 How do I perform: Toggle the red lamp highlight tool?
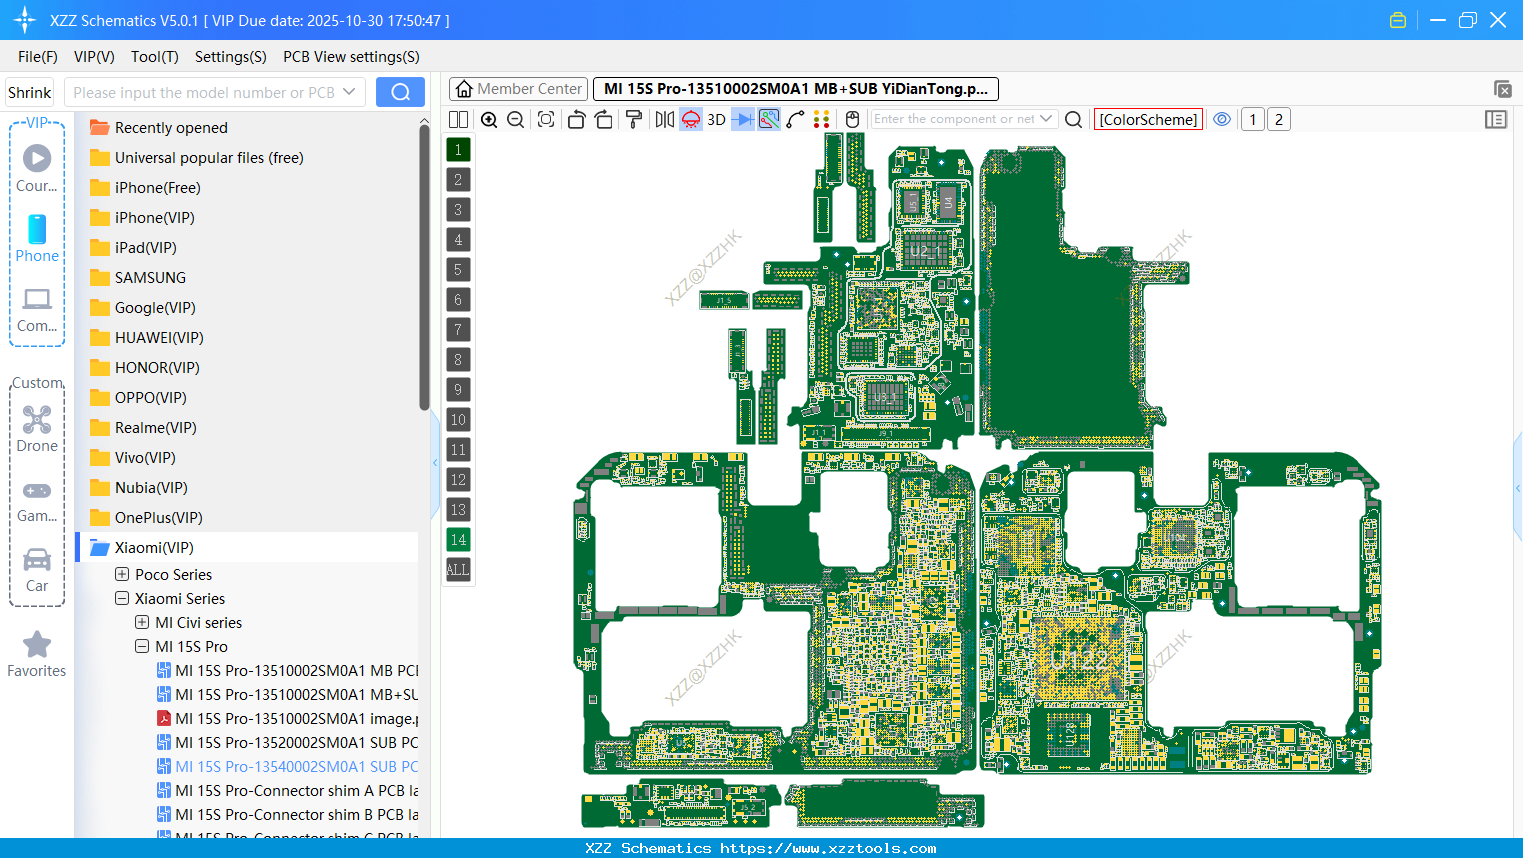tap(691, 119)
